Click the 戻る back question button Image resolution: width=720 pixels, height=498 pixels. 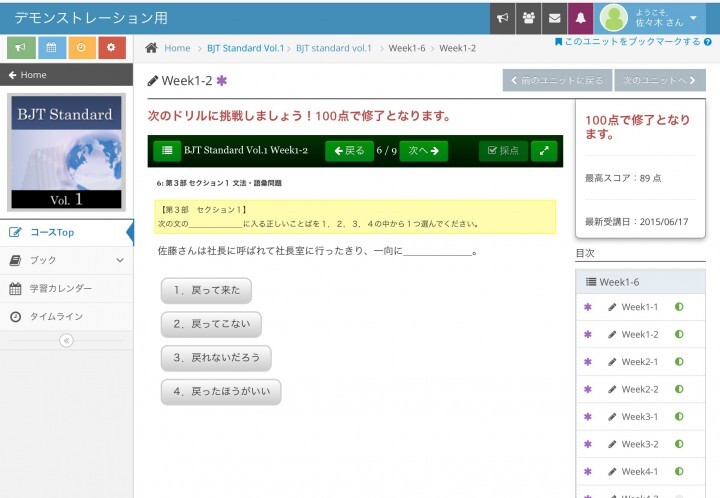point(349,151)
